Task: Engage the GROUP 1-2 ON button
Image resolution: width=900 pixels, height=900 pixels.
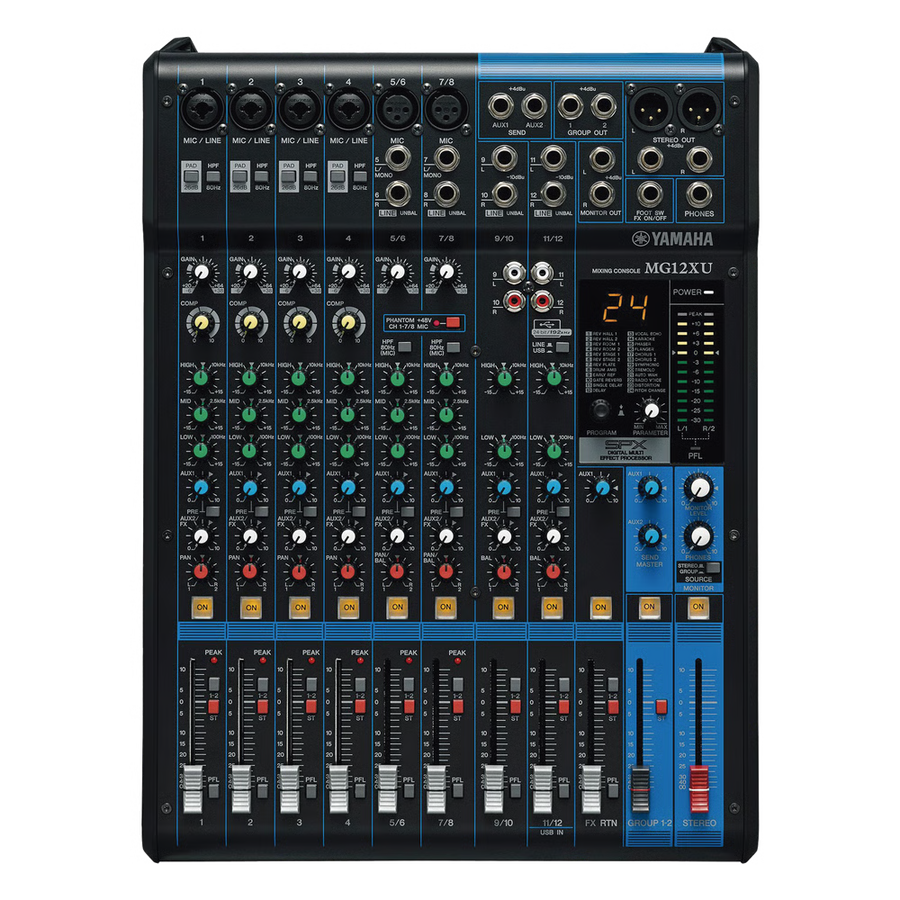Action: point(649,607)
